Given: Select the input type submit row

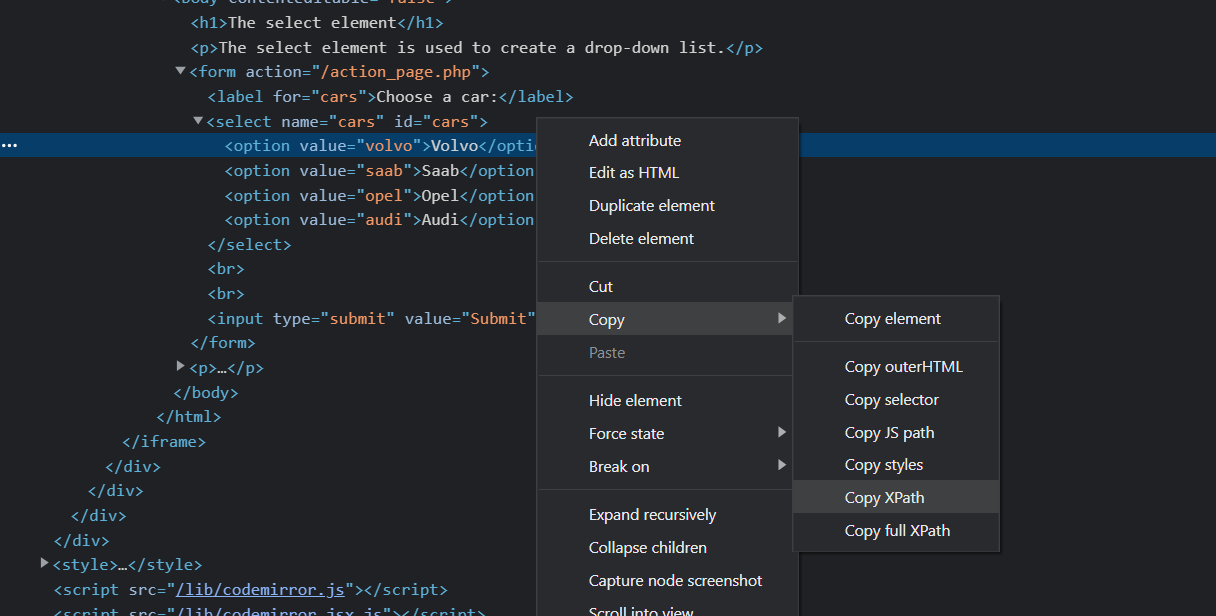Looking at the screenshot, I should (x=372, y=319).
